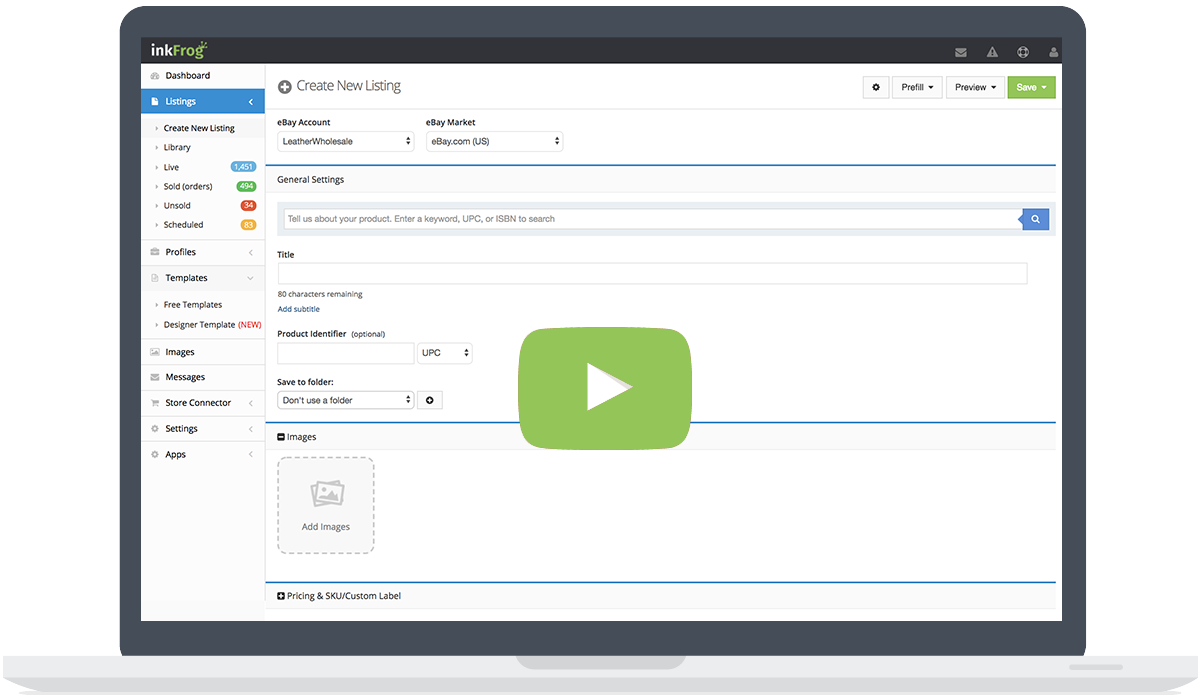Viewport: 1200px width, 699px height.
Task: Open the eBay Account dropdown
Action: [x=345, y=141]
